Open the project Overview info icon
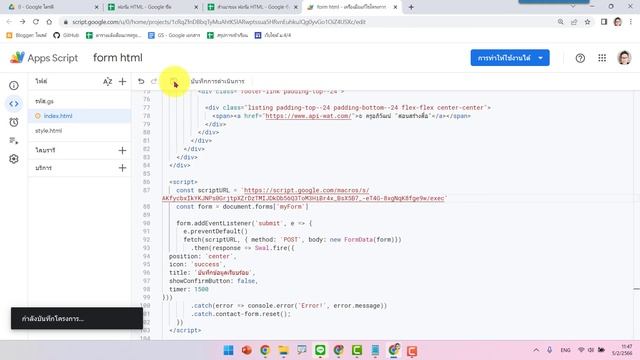The image size is (640, 360). click(14, 85)
